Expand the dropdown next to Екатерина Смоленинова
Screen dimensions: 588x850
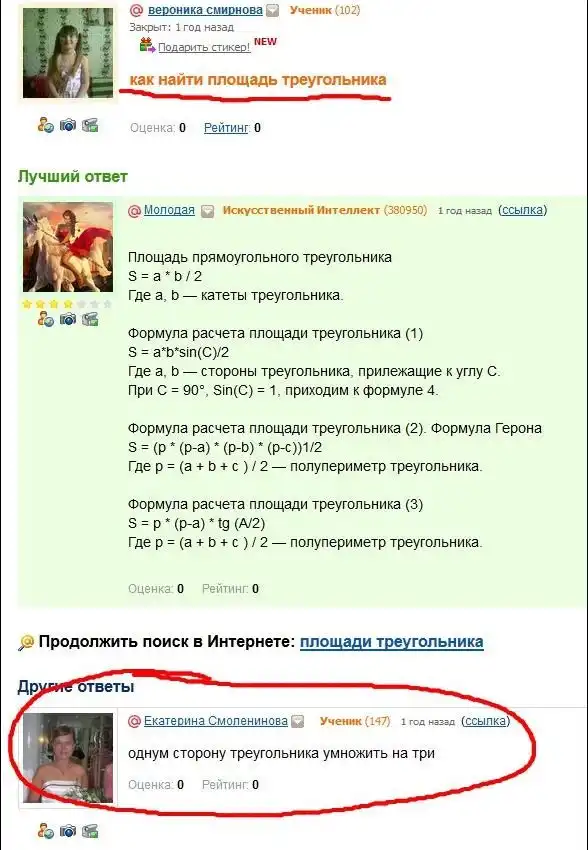(x=298, y=722)
